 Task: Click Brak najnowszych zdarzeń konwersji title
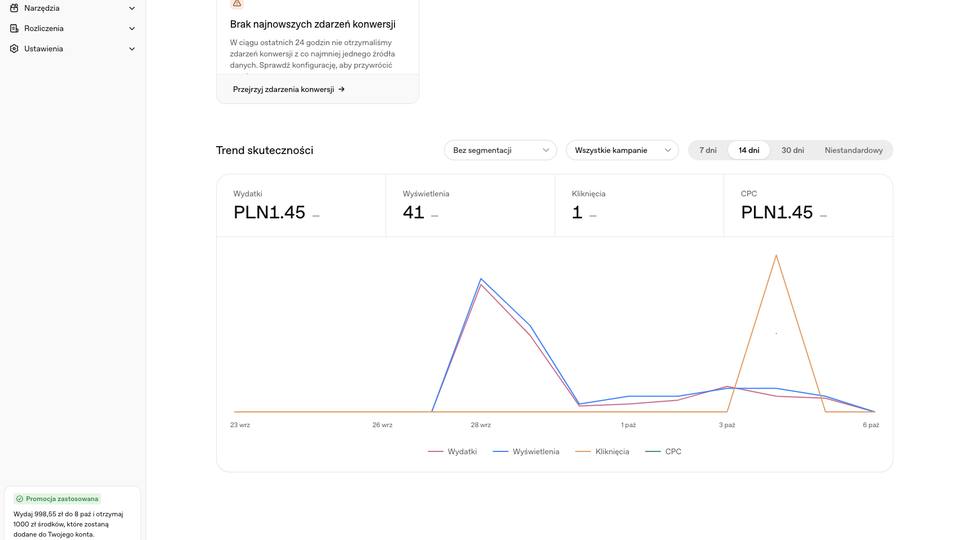coord(313,24)
